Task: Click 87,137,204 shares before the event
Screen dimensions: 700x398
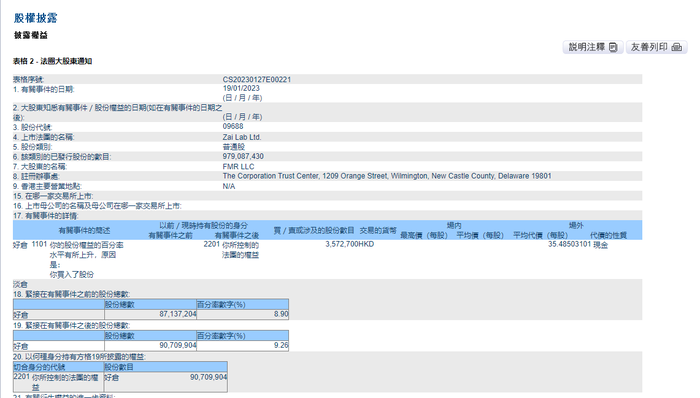Action: pos(178,314)
